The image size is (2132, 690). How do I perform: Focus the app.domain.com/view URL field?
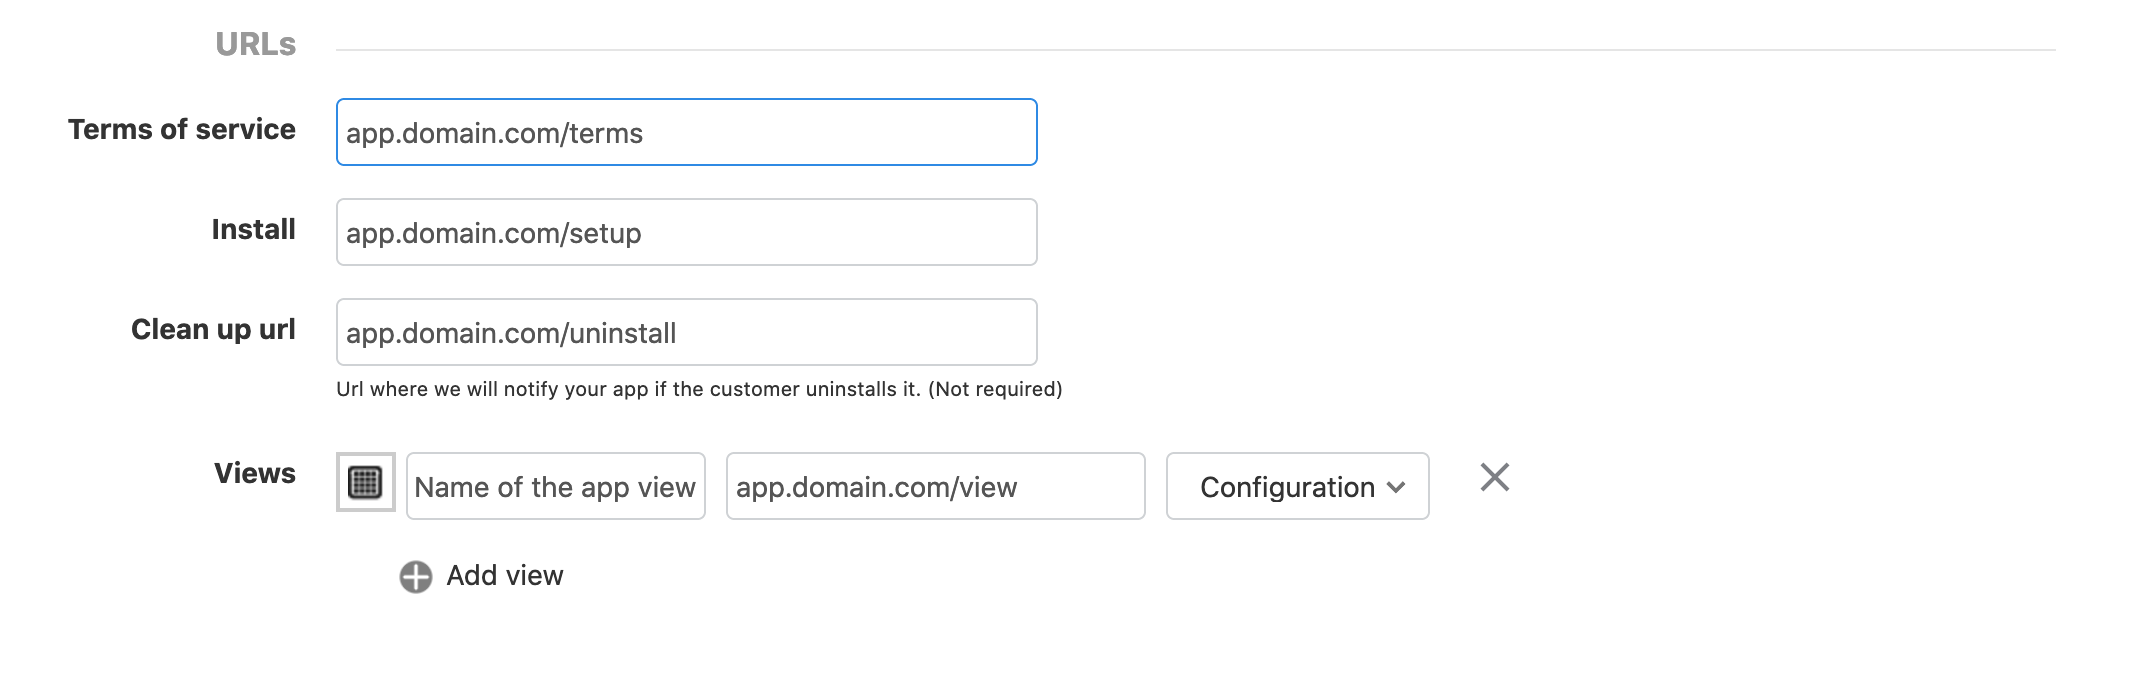(x=935, y=486)
